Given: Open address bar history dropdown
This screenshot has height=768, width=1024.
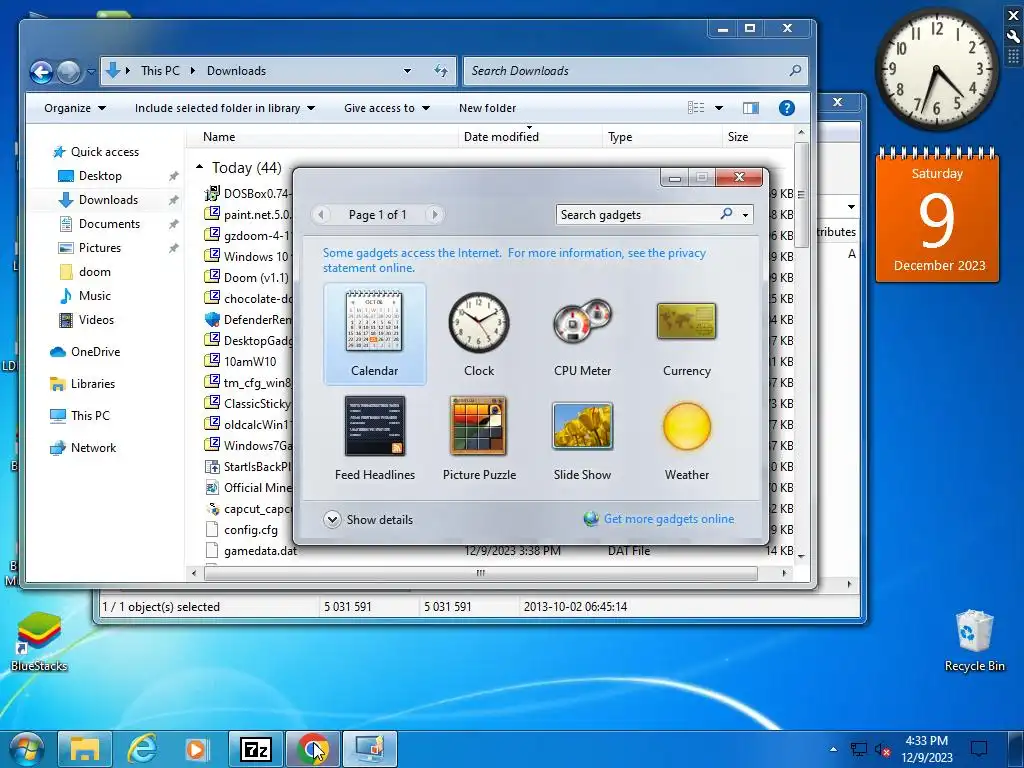Looking at the screenshot, I should click(x=408, y=71).
